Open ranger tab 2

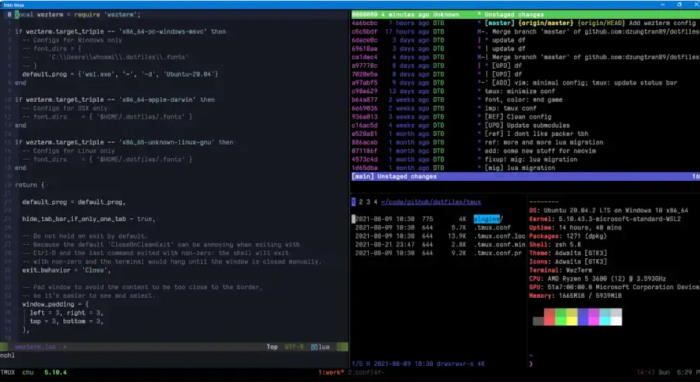pos(361,202)
